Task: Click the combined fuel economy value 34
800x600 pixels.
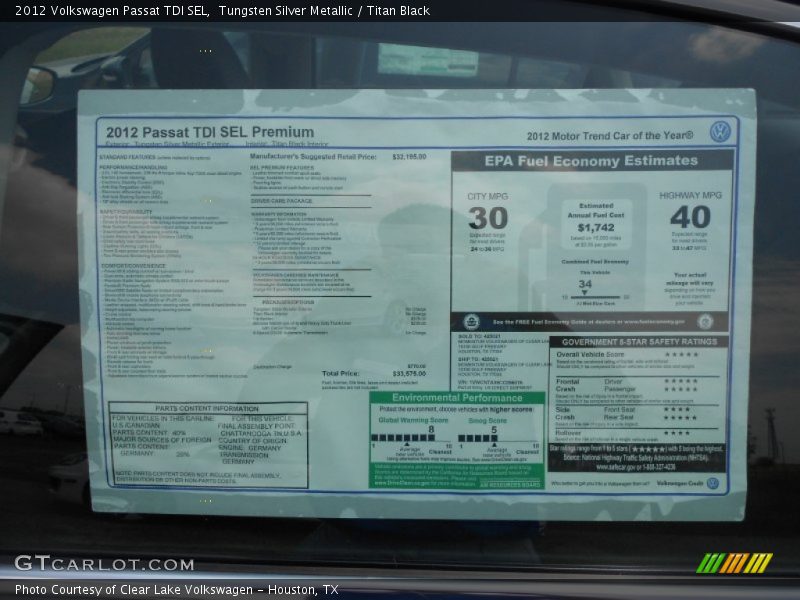Action: pyautogui.click(x=585, y=284)
